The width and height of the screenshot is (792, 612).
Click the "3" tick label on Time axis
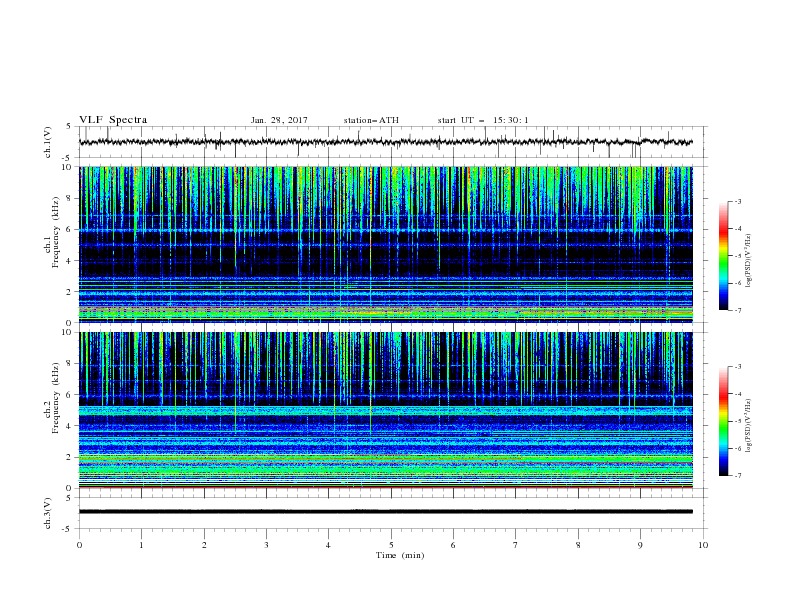pyautogui.click(x=266, y=545)
